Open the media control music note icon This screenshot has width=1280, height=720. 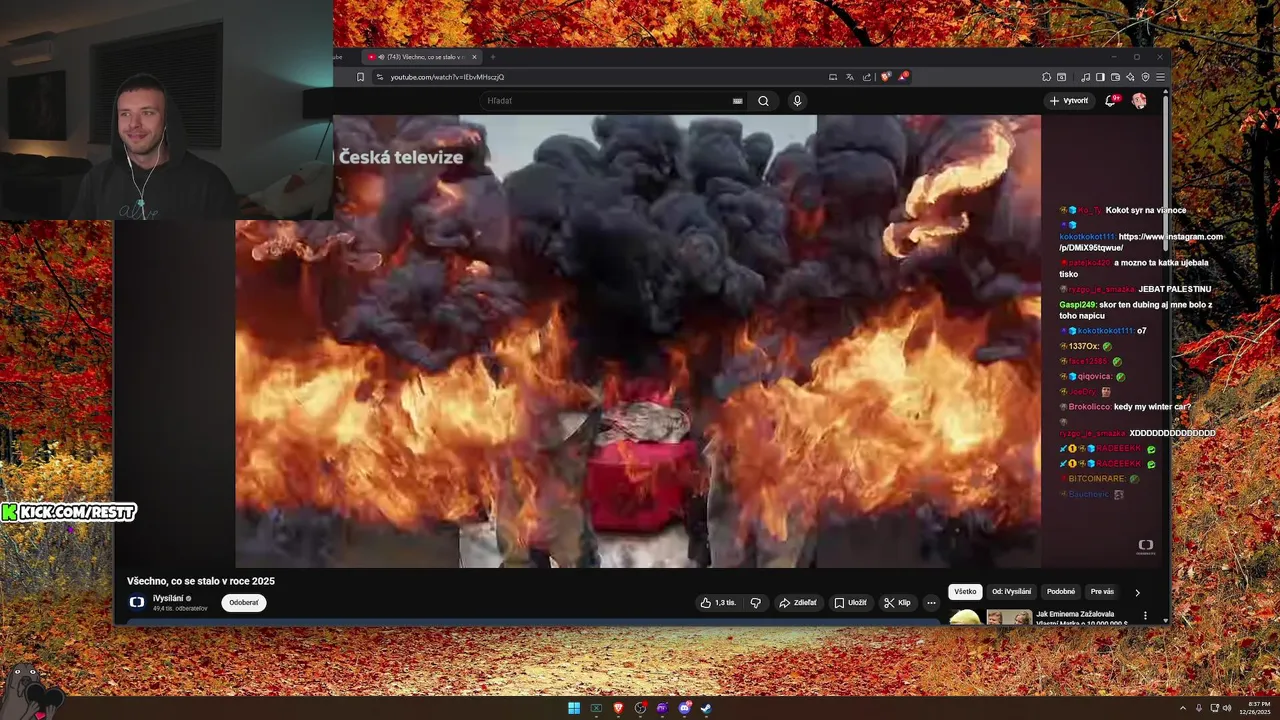click(x=1086, y=77)
